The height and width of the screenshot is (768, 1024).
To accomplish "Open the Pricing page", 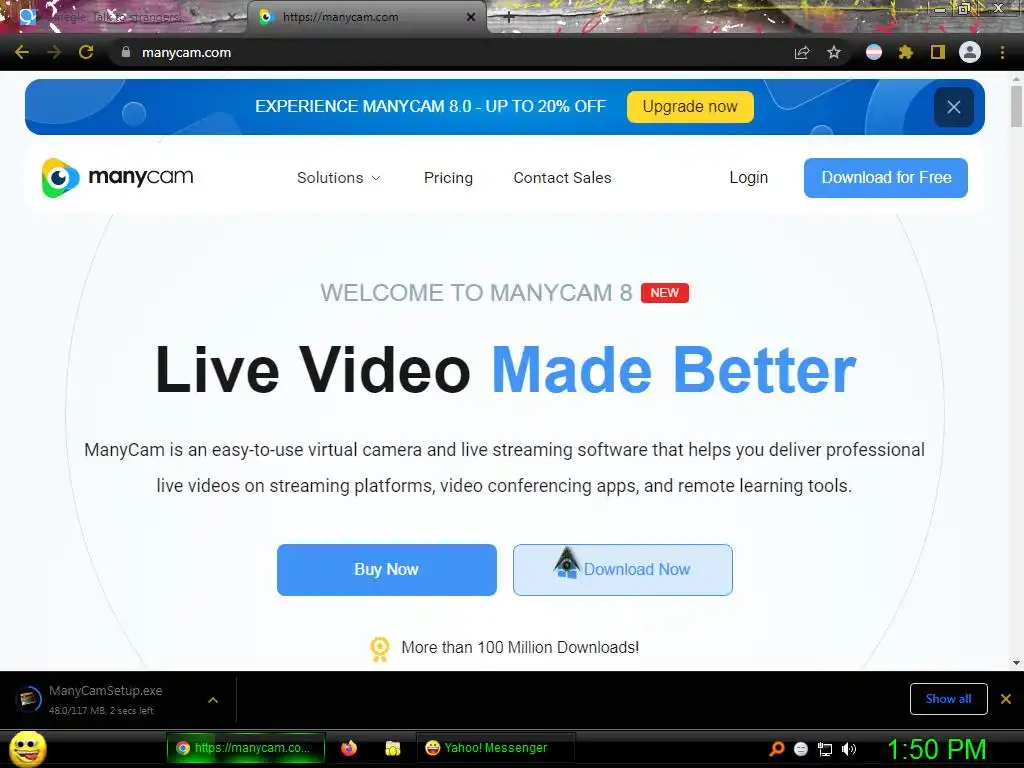I will coord(448,178).
